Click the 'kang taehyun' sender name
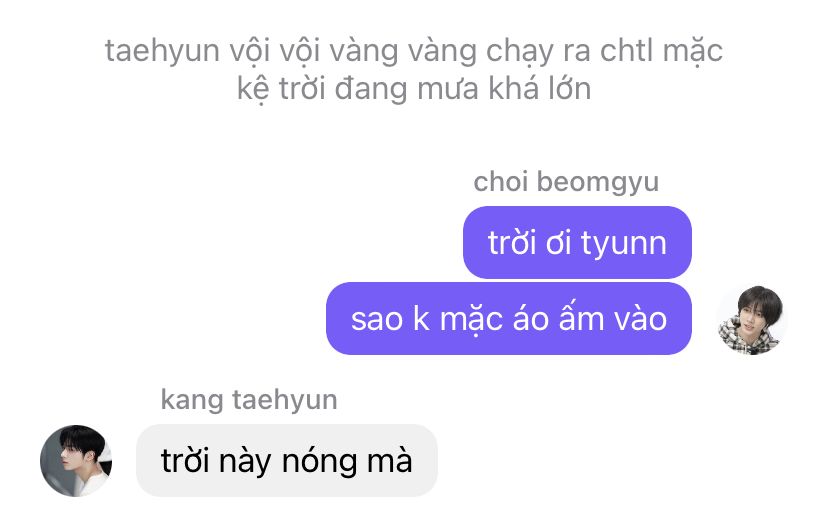This screenshot has width=828, height=516. [x=249, y=400]
